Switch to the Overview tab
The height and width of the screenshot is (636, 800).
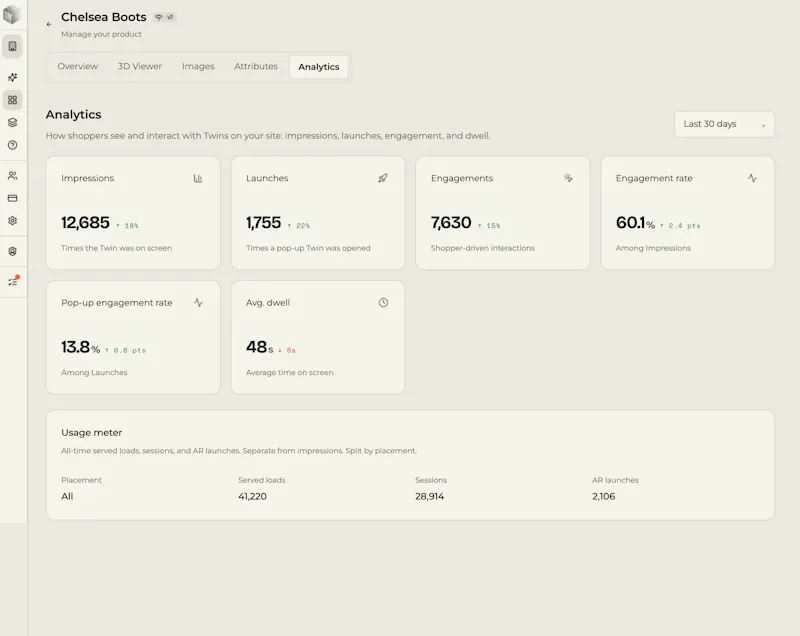click(78, 66)
